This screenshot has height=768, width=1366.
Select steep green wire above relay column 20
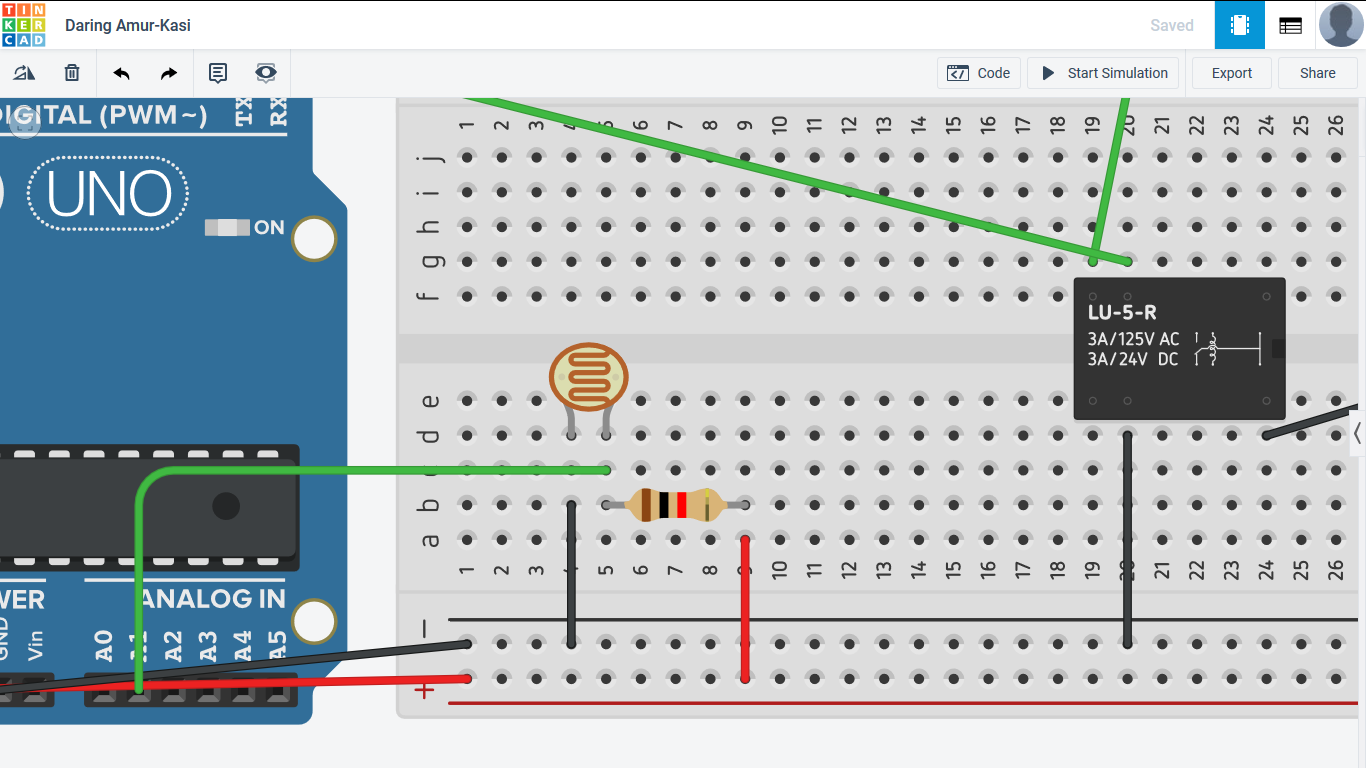pos(1110,180)
